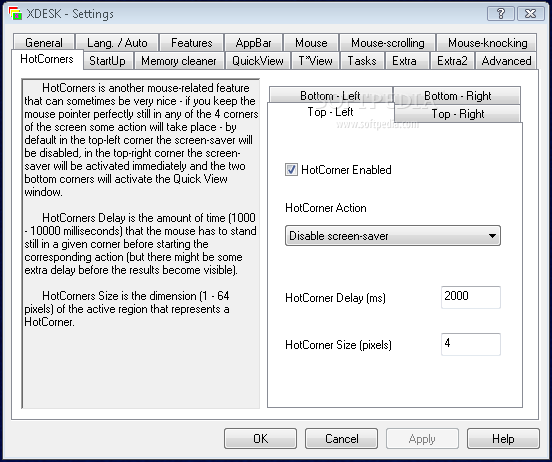Switch to the Advanced tab

click(506, 61)
